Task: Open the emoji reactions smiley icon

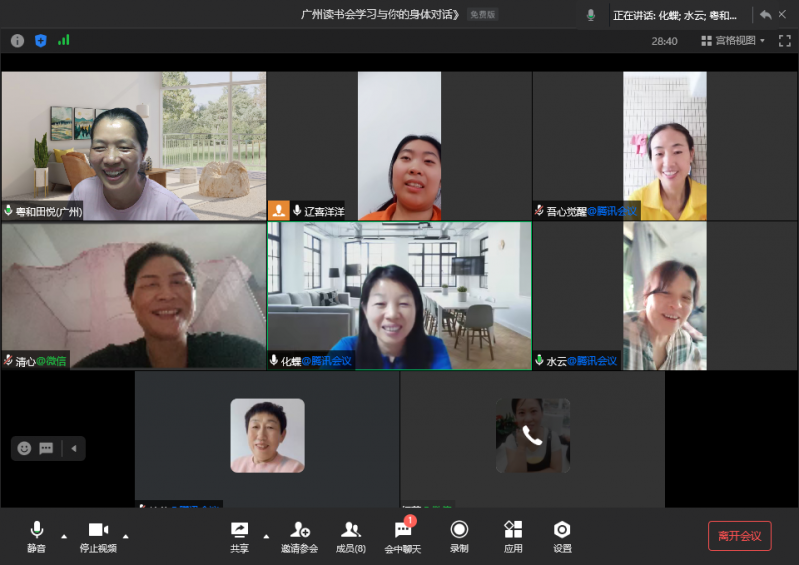Action: tap(24, 448)
